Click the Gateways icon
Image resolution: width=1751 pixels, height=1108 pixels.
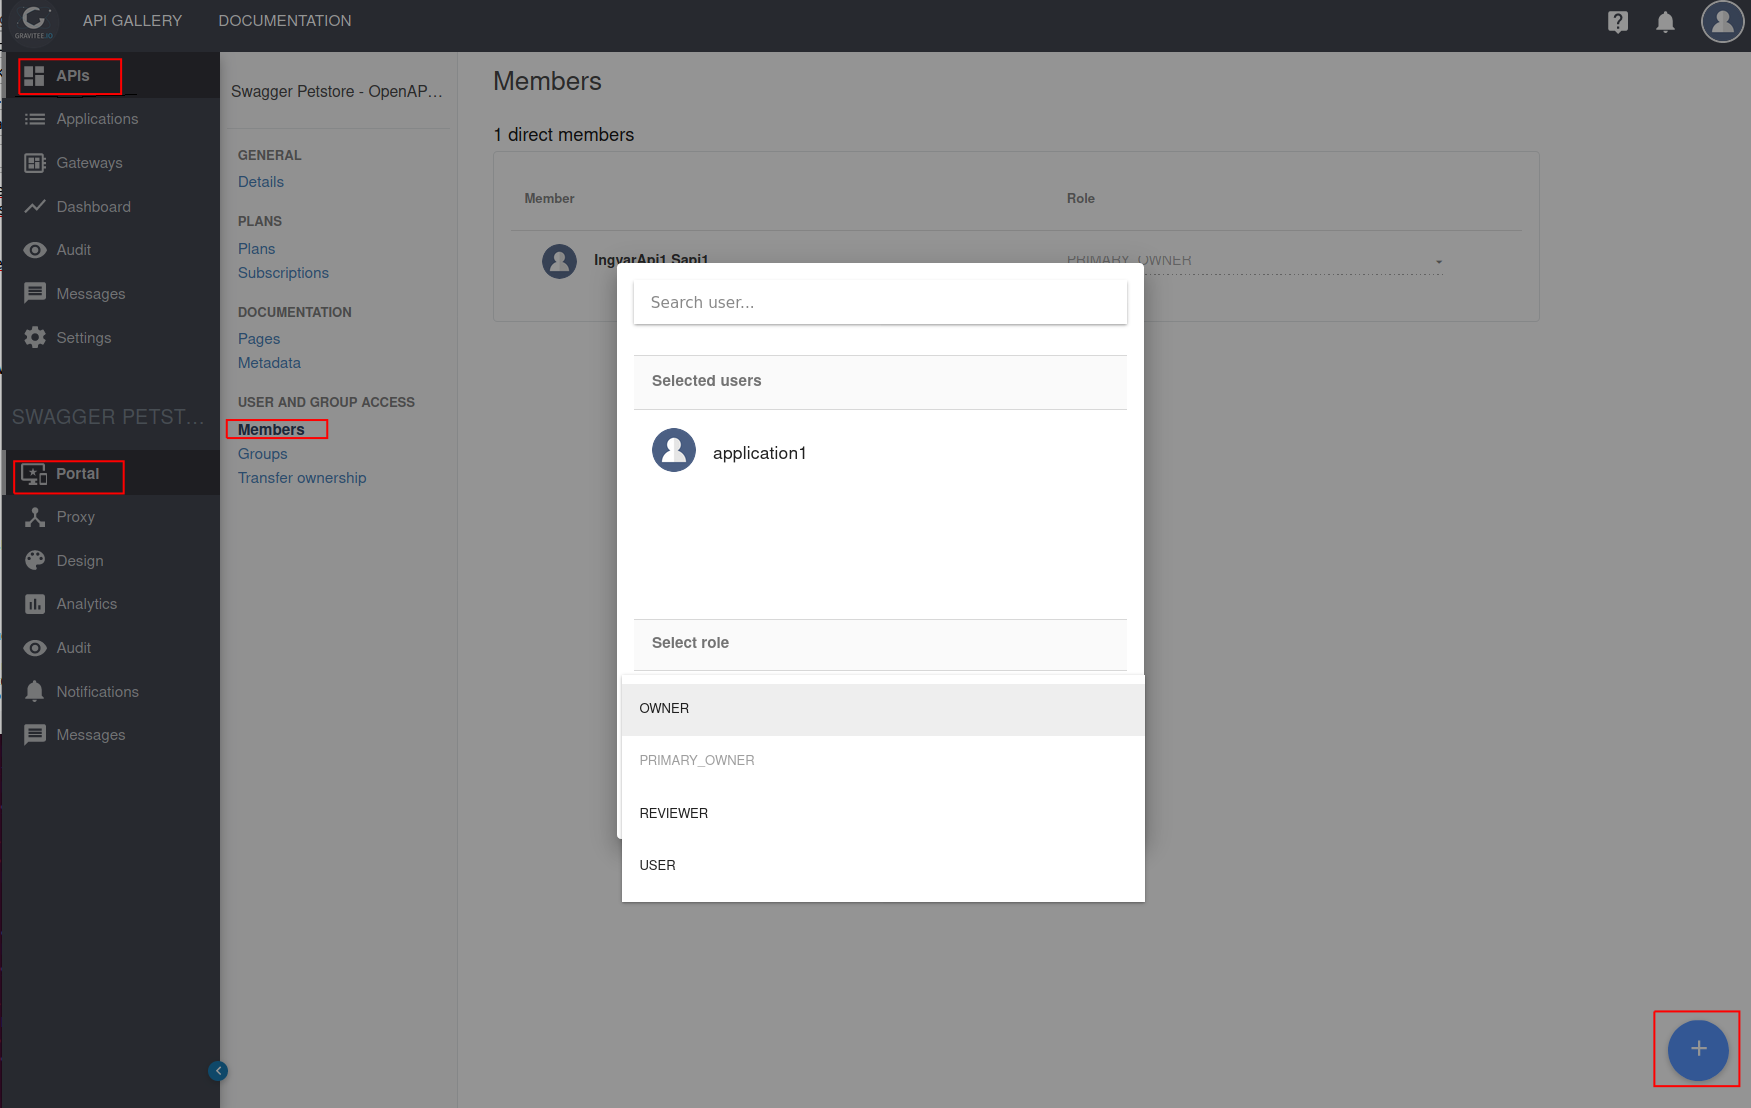point(35,163)
